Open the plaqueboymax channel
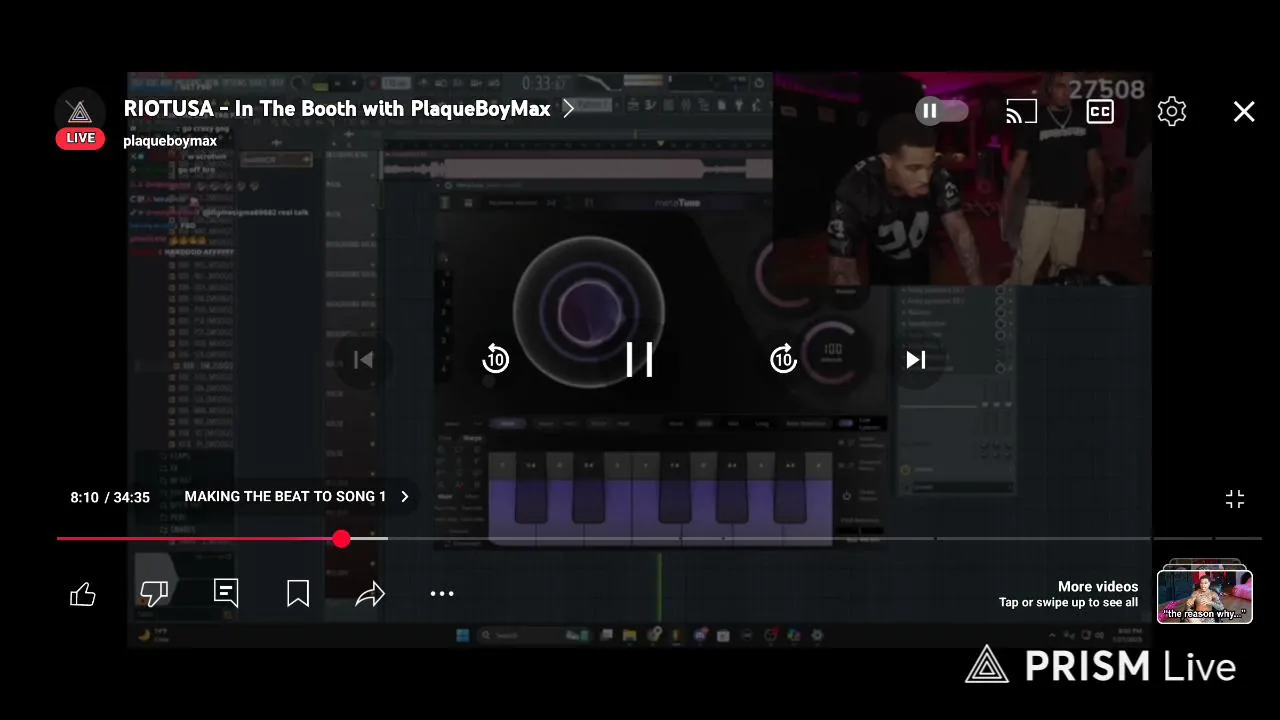The width and height of the screenshot is (1280, 720). (170, 141)
